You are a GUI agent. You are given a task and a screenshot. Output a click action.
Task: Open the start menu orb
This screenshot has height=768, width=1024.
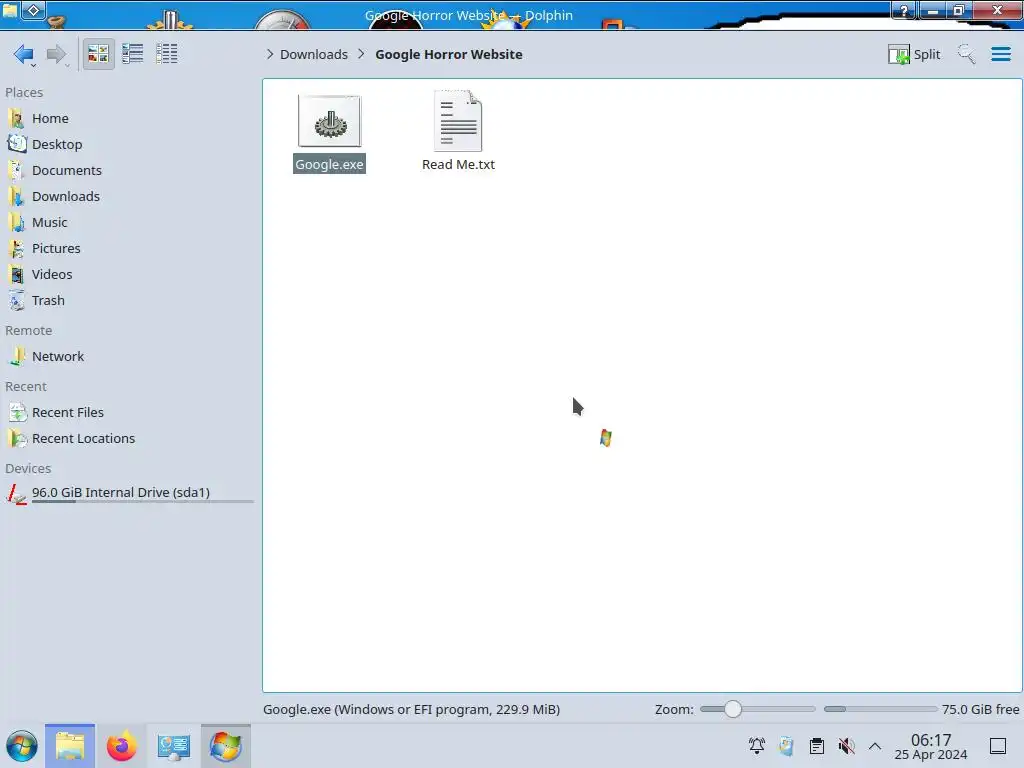22,746
